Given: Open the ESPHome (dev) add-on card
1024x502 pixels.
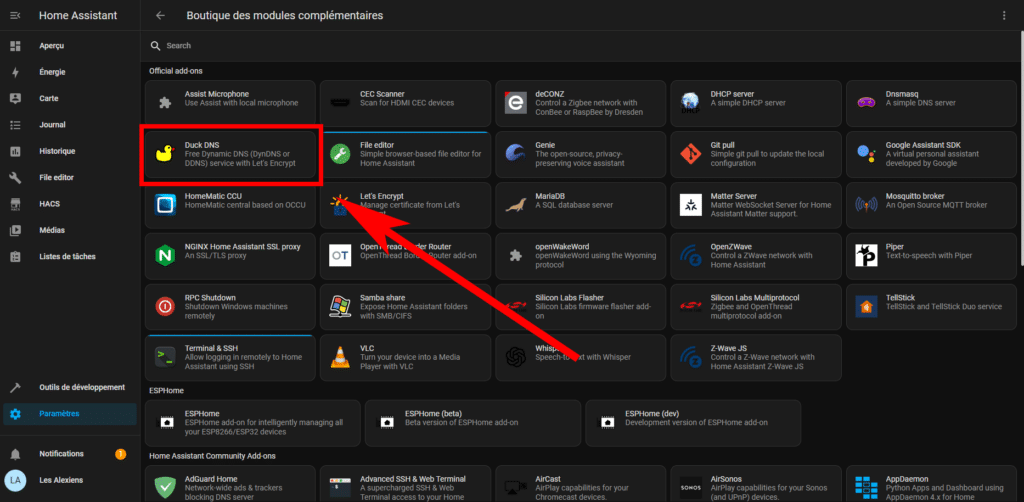Looking at the screenshot, I should coord(693,423).
